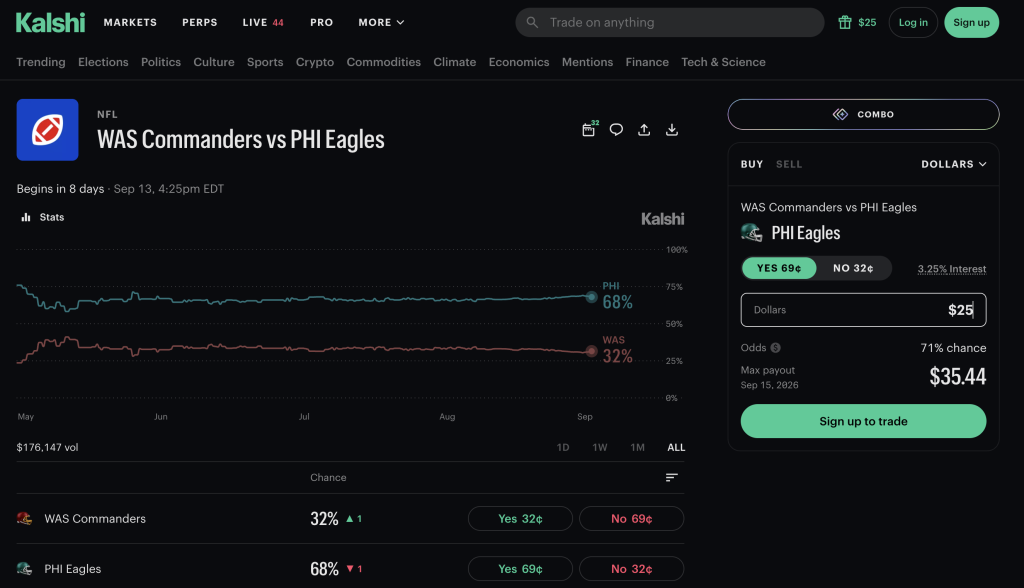Set chart range to 1W

(x=600, y=447)
